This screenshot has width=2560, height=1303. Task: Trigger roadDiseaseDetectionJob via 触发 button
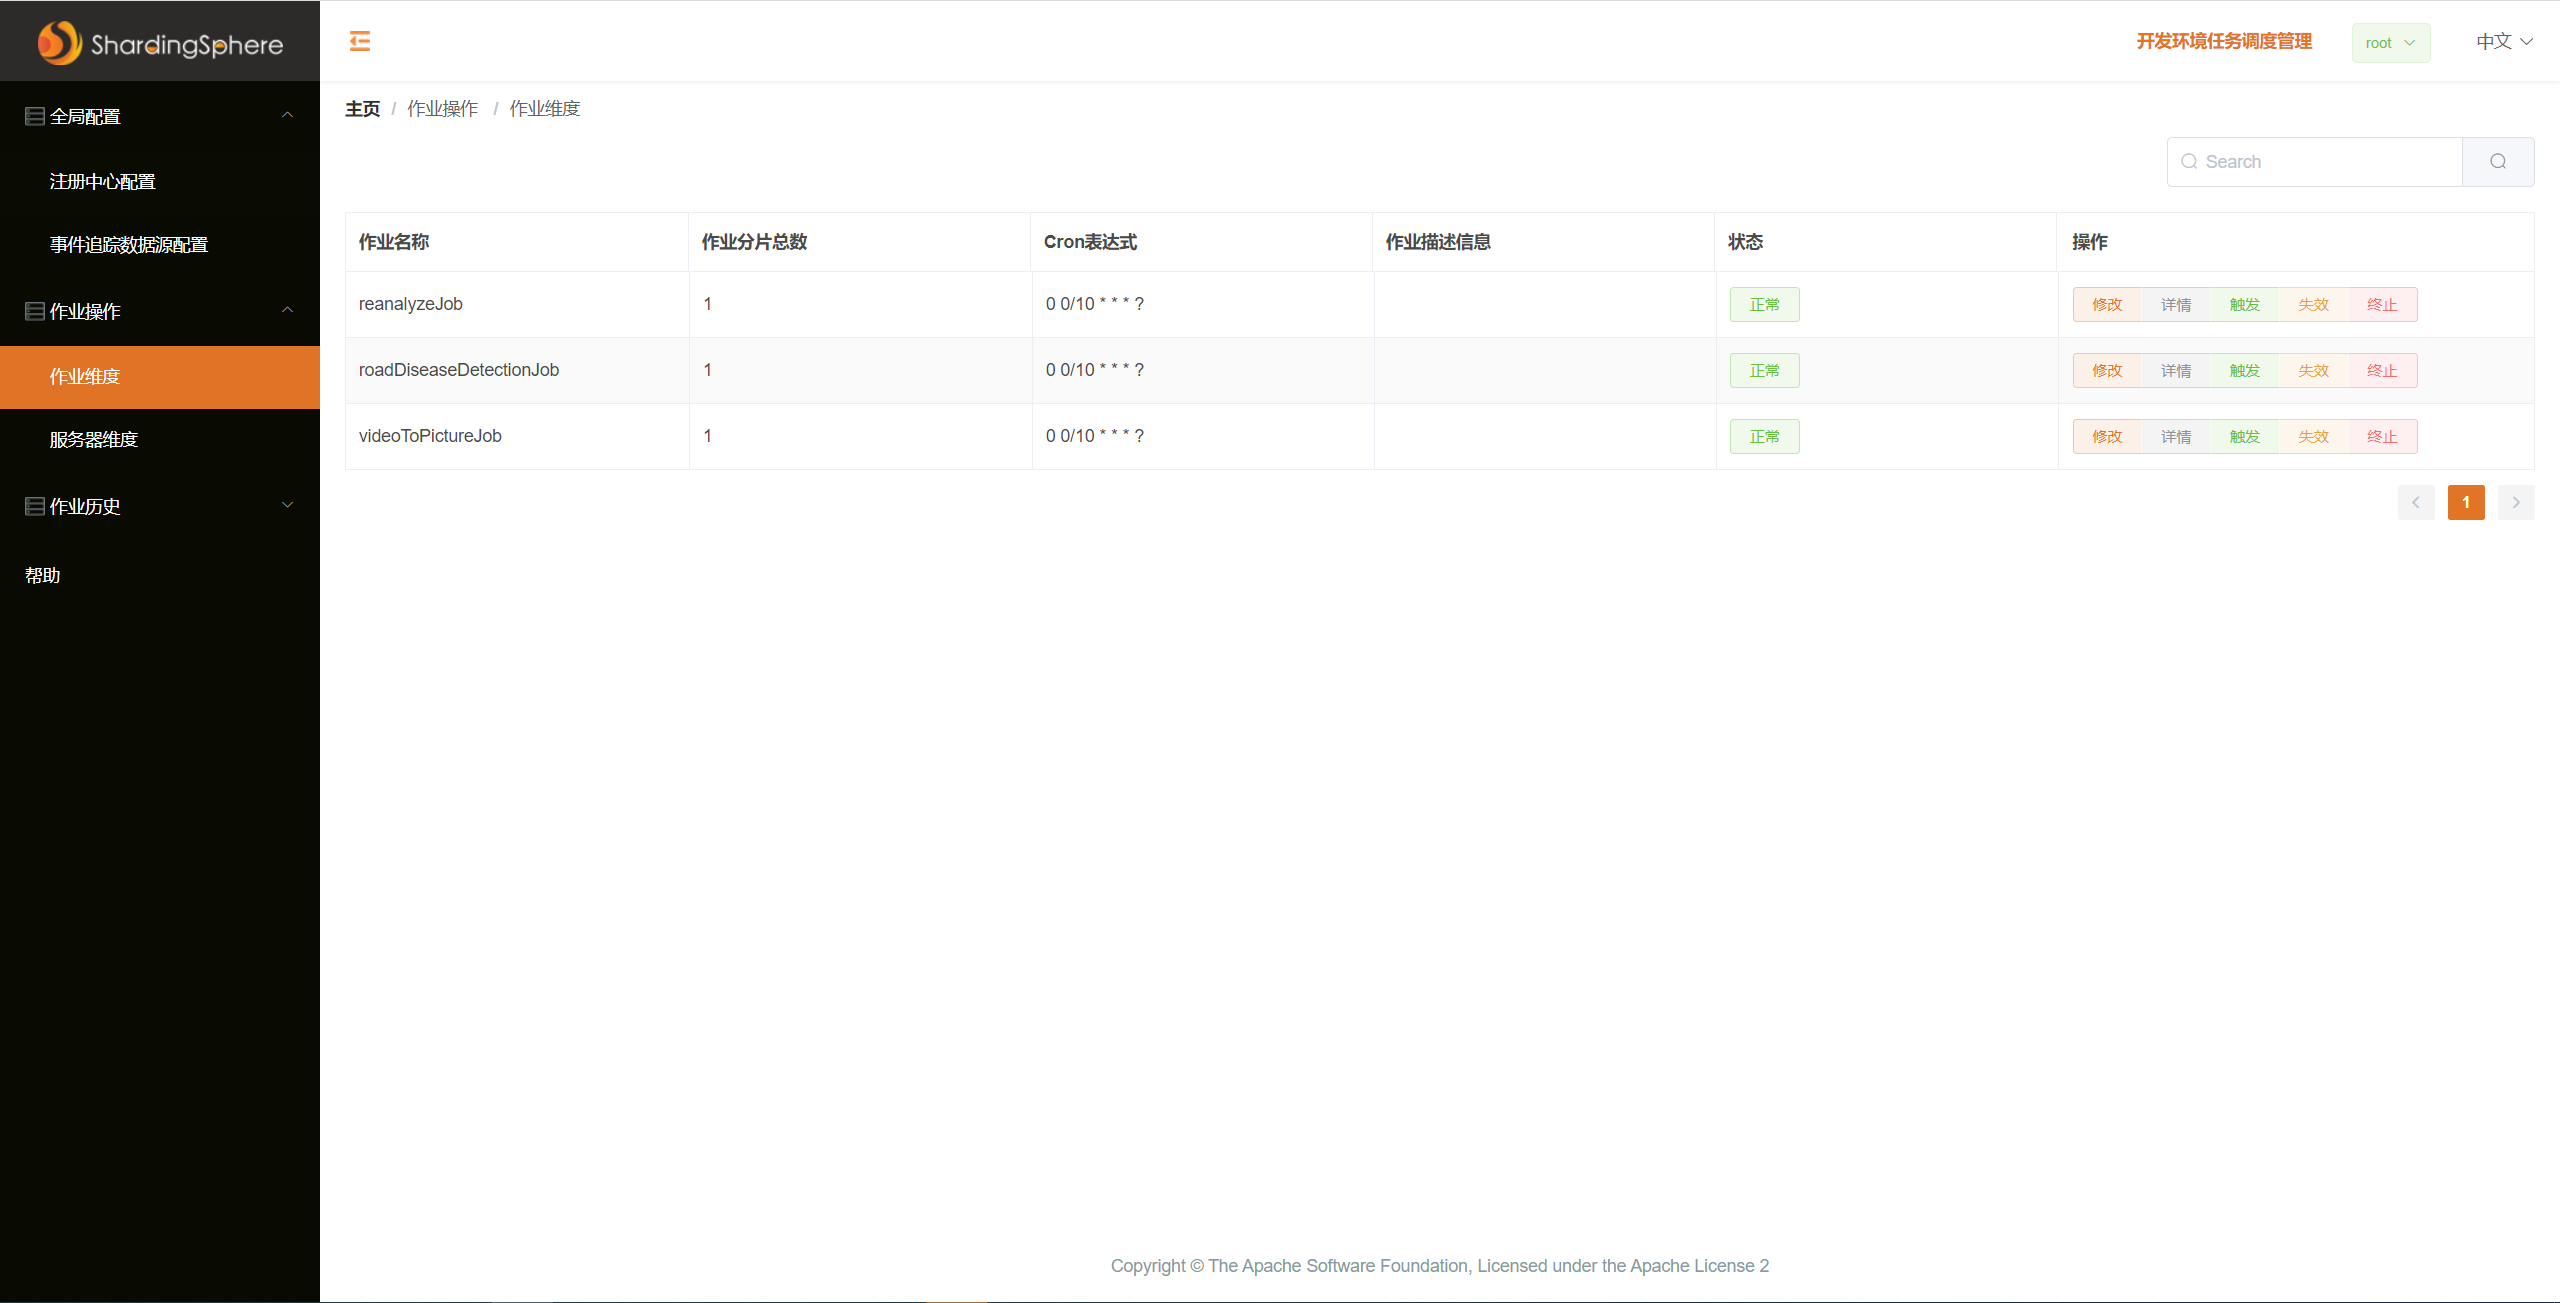[2243, 370]
